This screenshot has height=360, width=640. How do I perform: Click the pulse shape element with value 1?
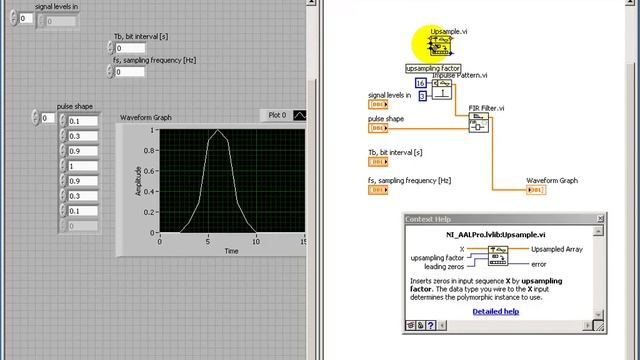point(83,166)
